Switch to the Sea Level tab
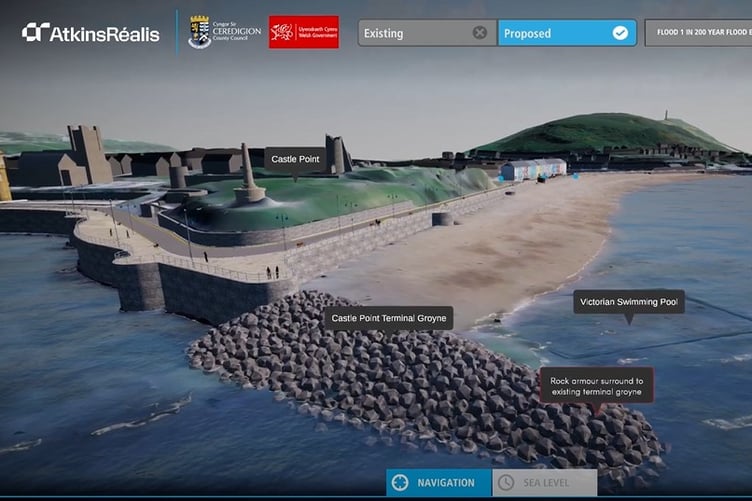 (x=545, y=483)
